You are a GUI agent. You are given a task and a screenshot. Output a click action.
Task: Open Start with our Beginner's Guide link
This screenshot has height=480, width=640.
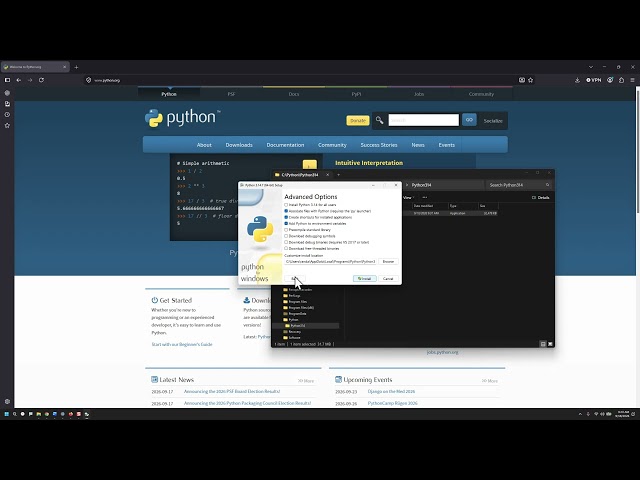(x=182, y=344)
